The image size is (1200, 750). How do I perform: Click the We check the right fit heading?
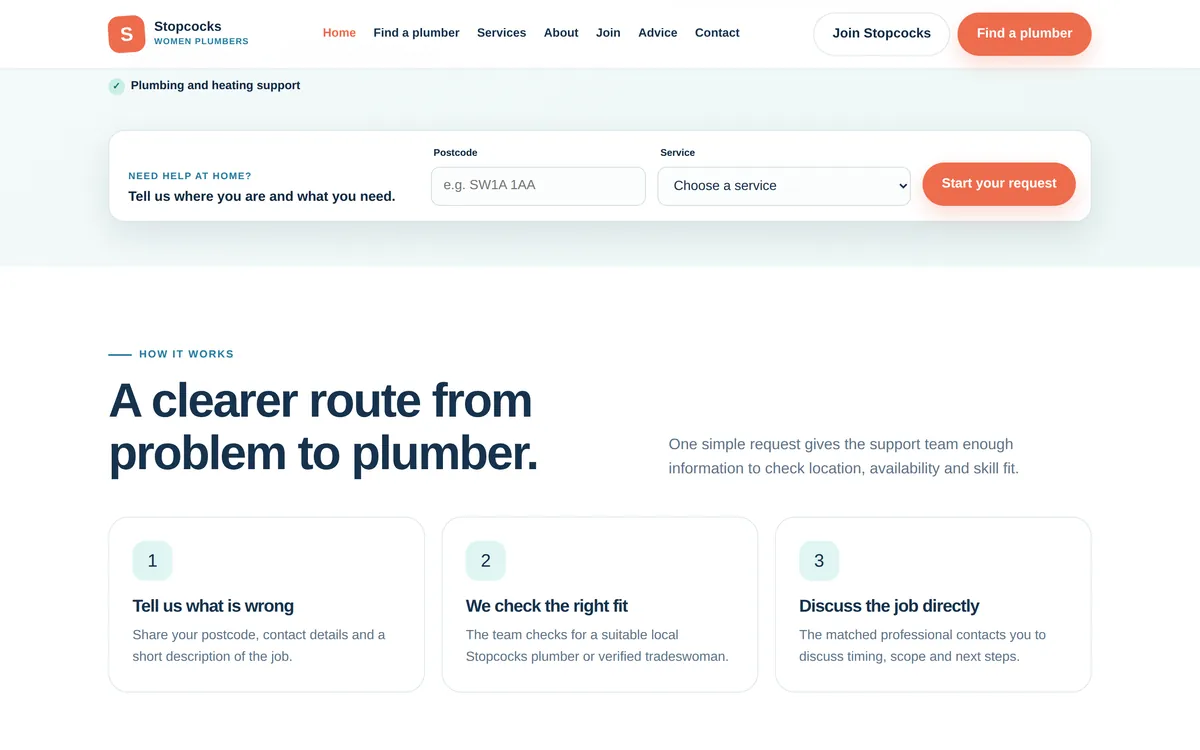pyautogui.click(x=547, y=606)
